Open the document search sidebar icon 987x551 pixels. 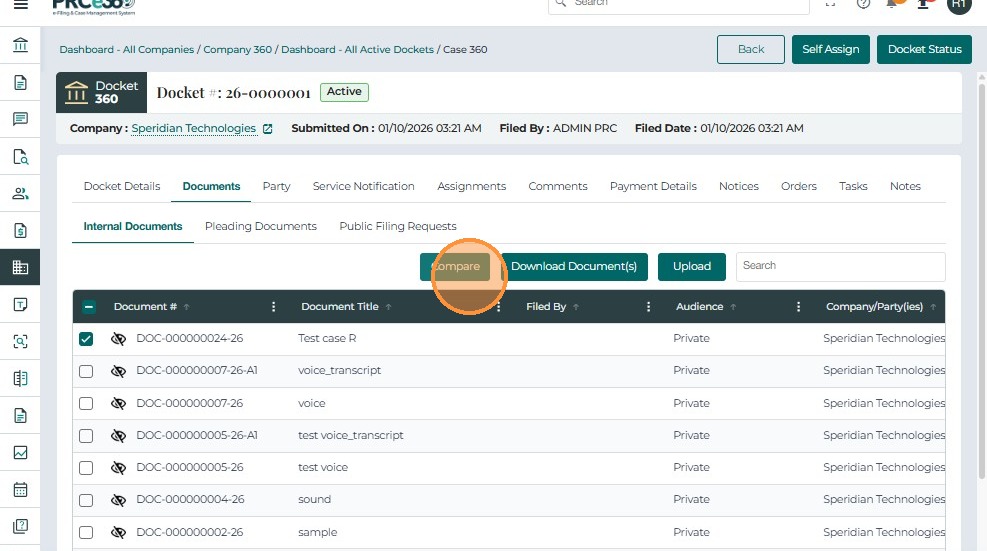pyautogui.click(x=20, y=156)
